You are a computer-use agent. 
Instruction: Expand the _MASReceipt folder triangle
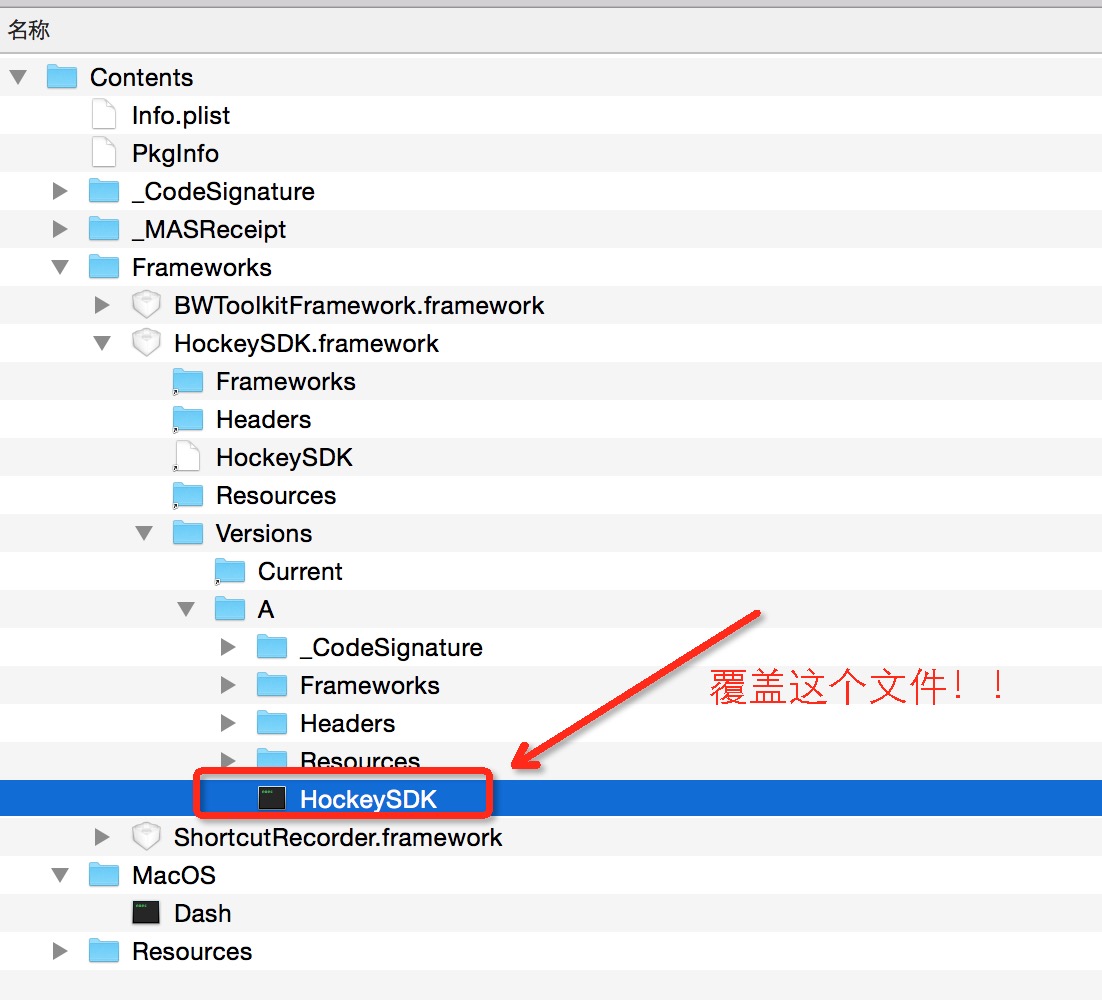click(x=60, y=229)
